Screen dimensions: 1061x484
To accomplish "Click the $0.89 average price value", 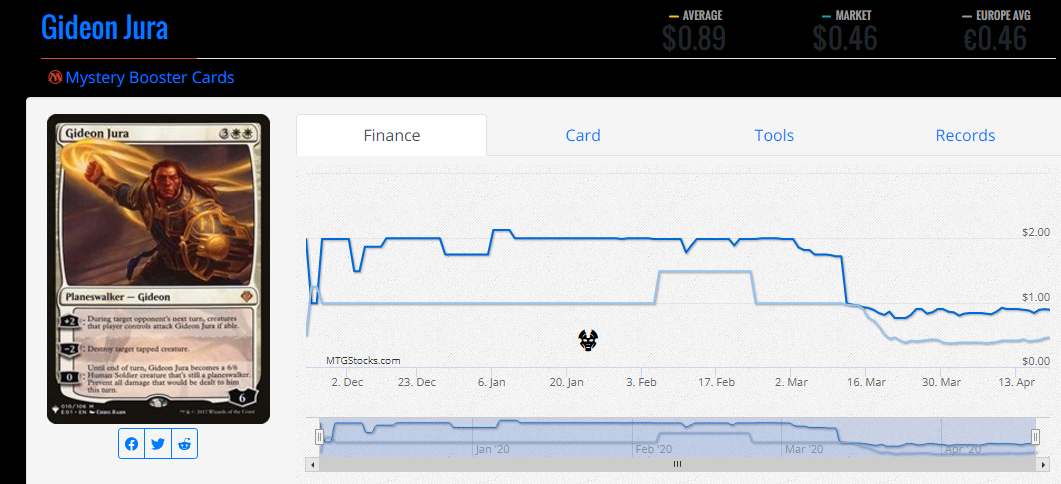I will click(694, 39).
